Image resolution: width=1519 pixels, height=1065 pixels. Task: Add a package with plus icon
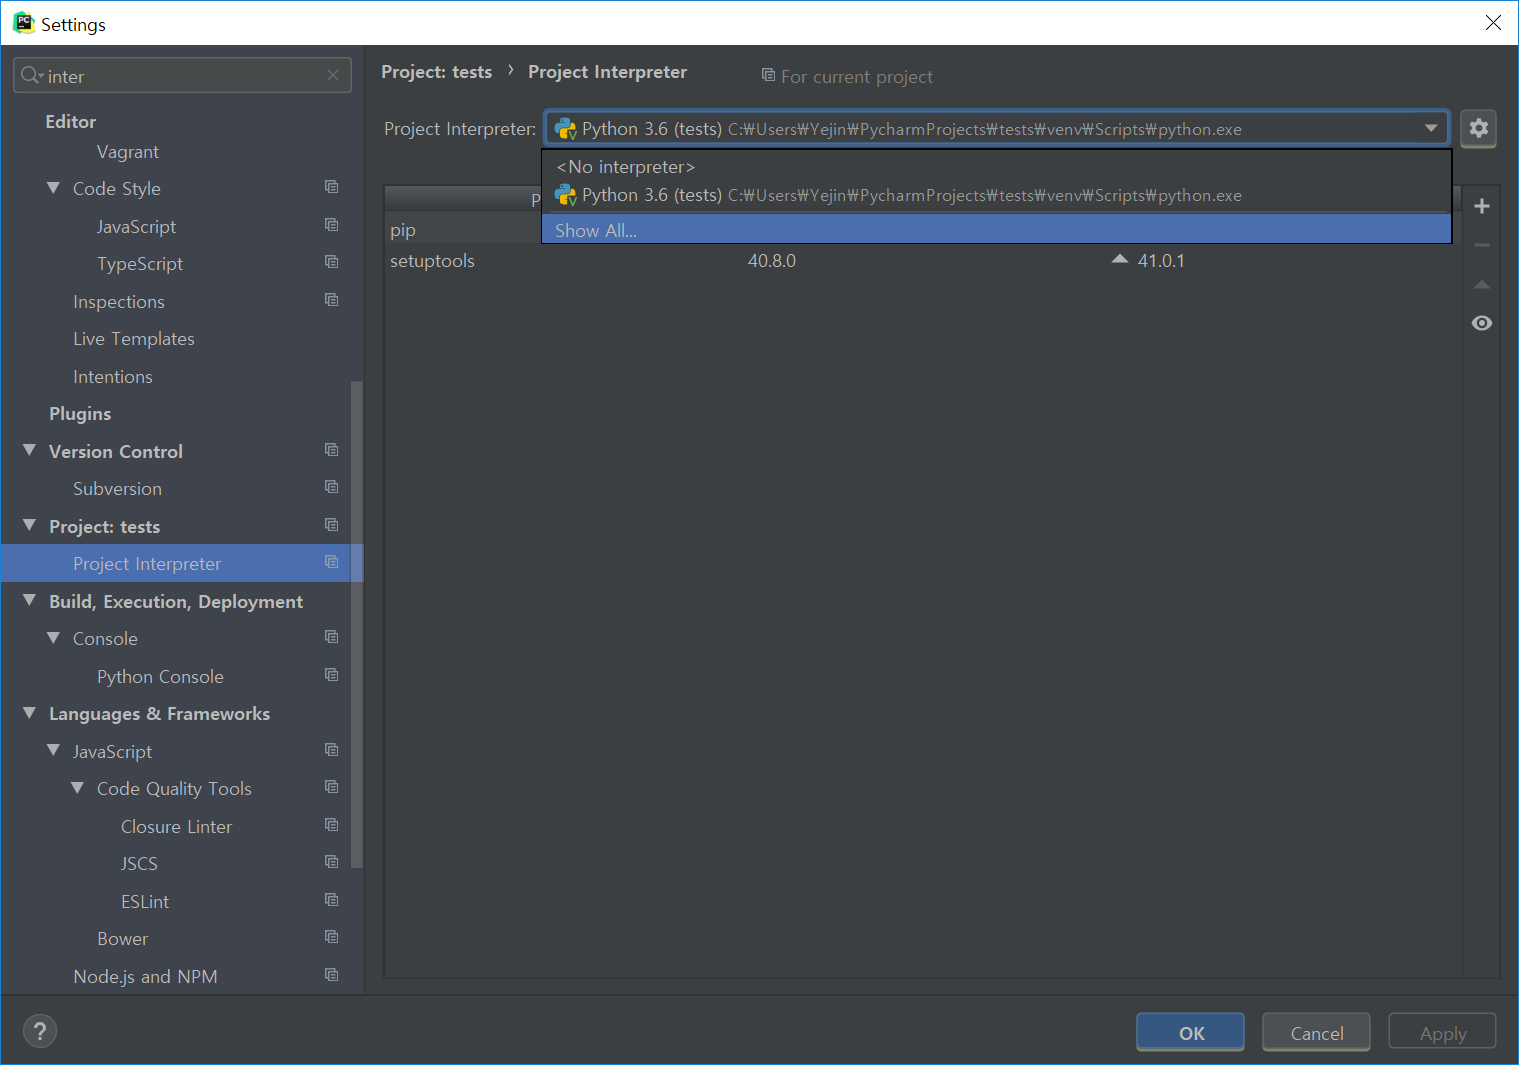pyautogui.click(x=1482, y=206)
